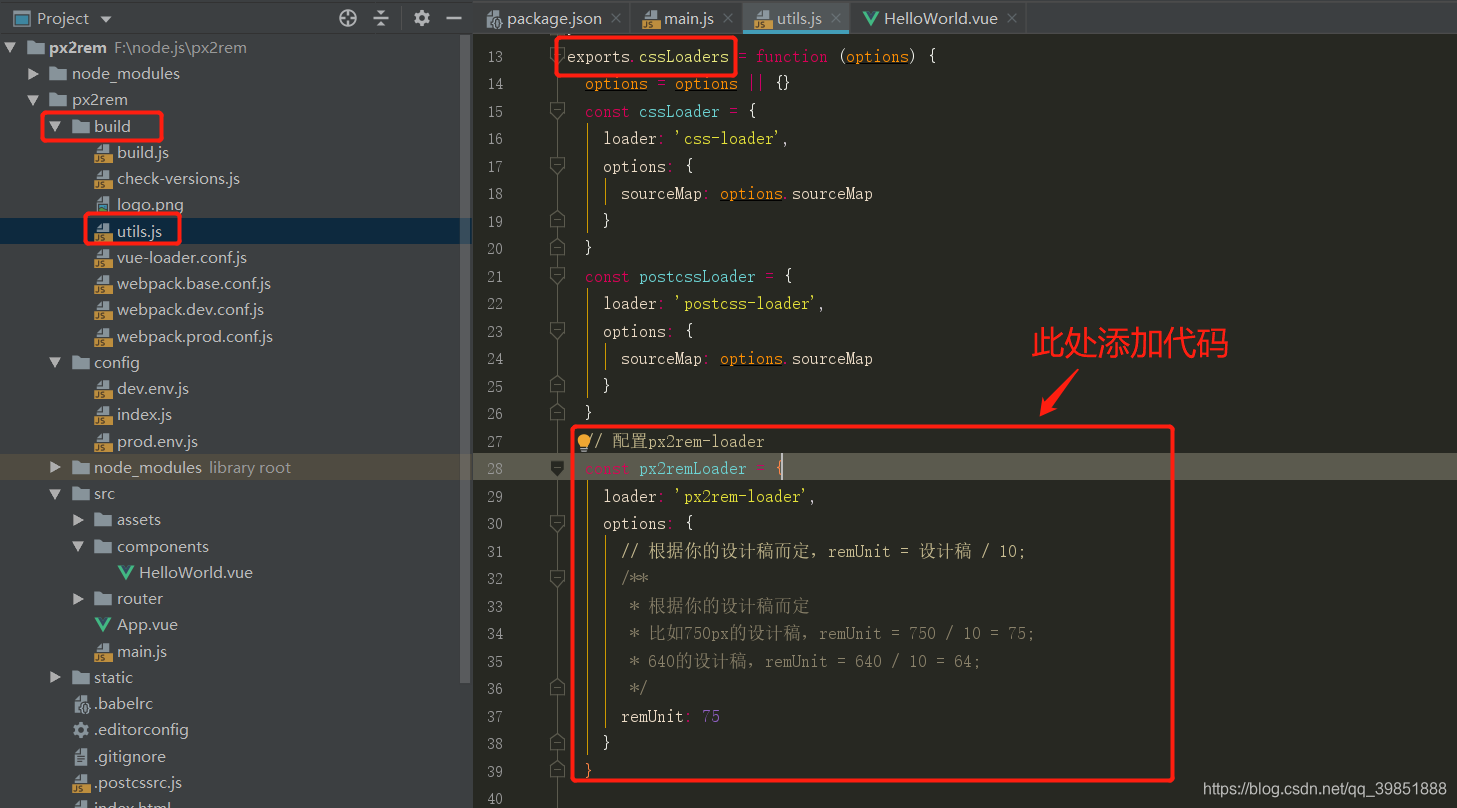
Task: Close the utils.js tab
Action: [835, 18]
